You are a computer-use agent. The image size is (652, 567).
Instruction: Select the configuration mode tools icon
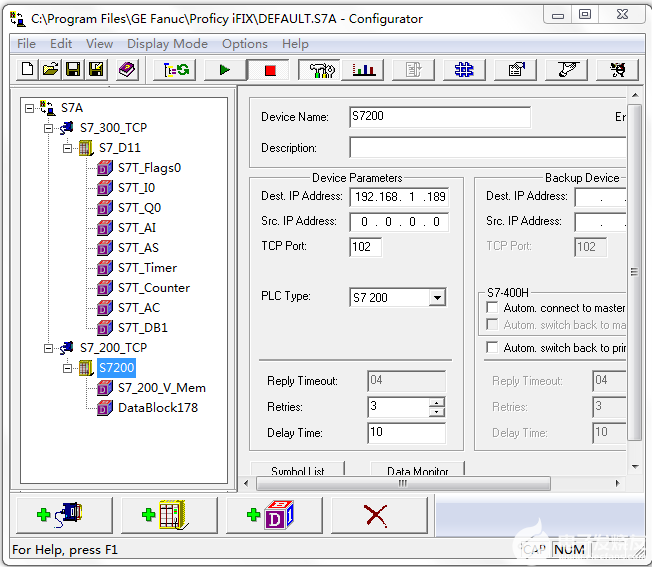tap(320, 69)
